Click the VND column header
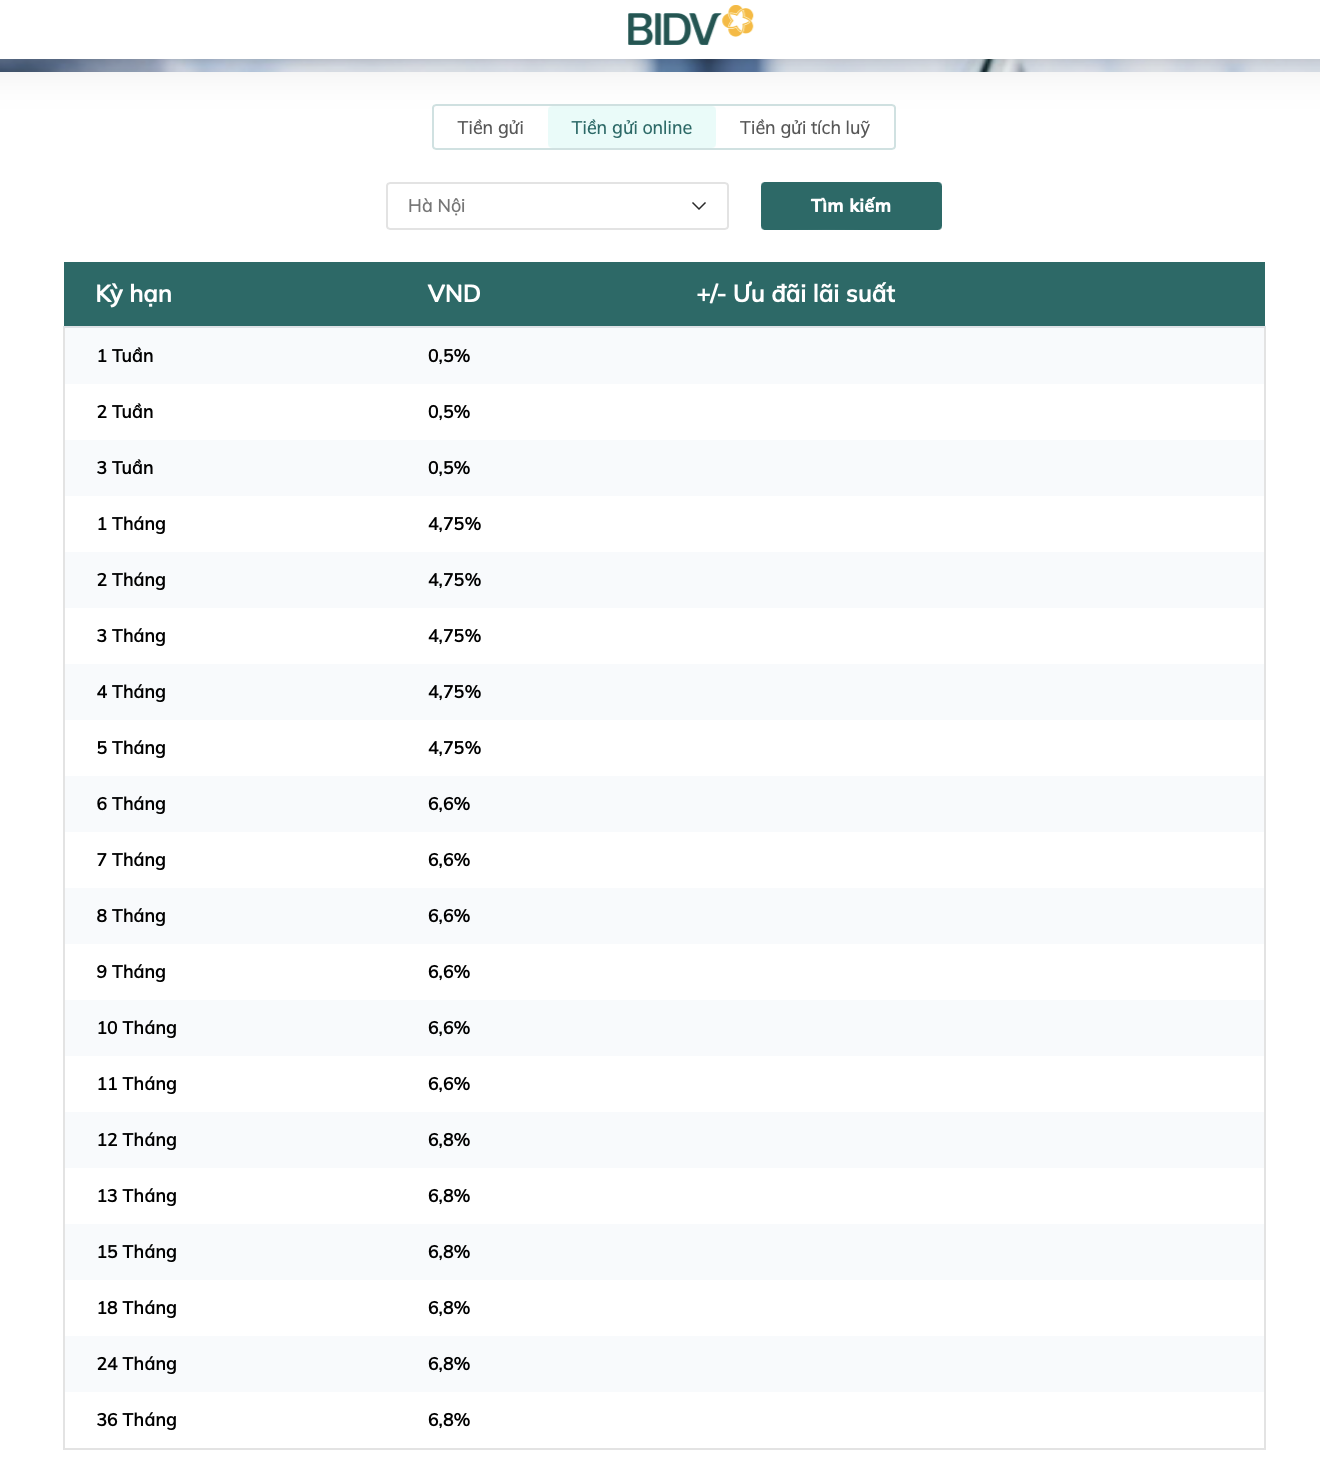Screen dimensions: 1320x1458 454,294
